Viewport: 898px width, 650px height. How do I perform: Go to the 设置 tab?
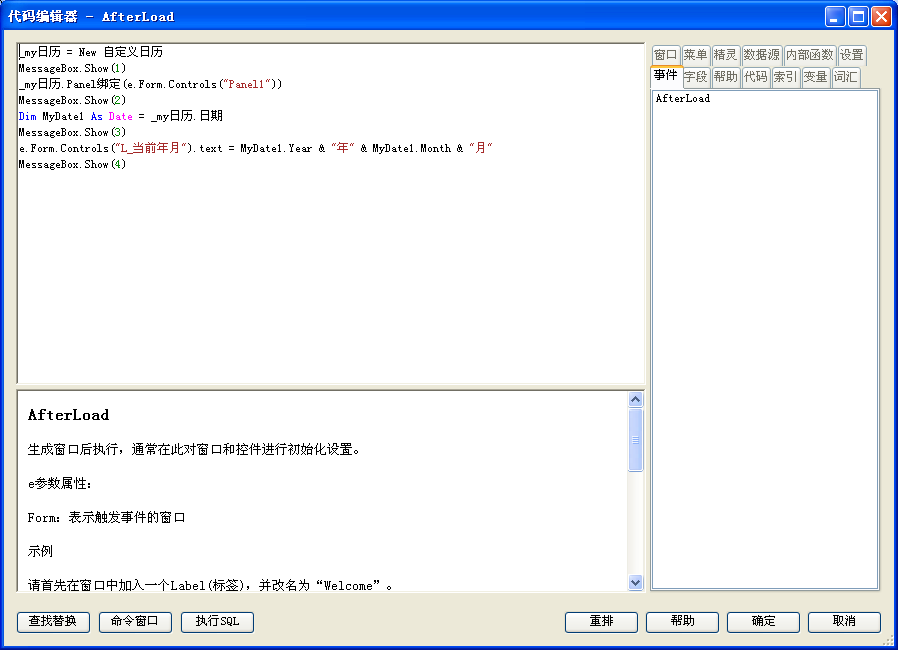click(x=851, y=55)
